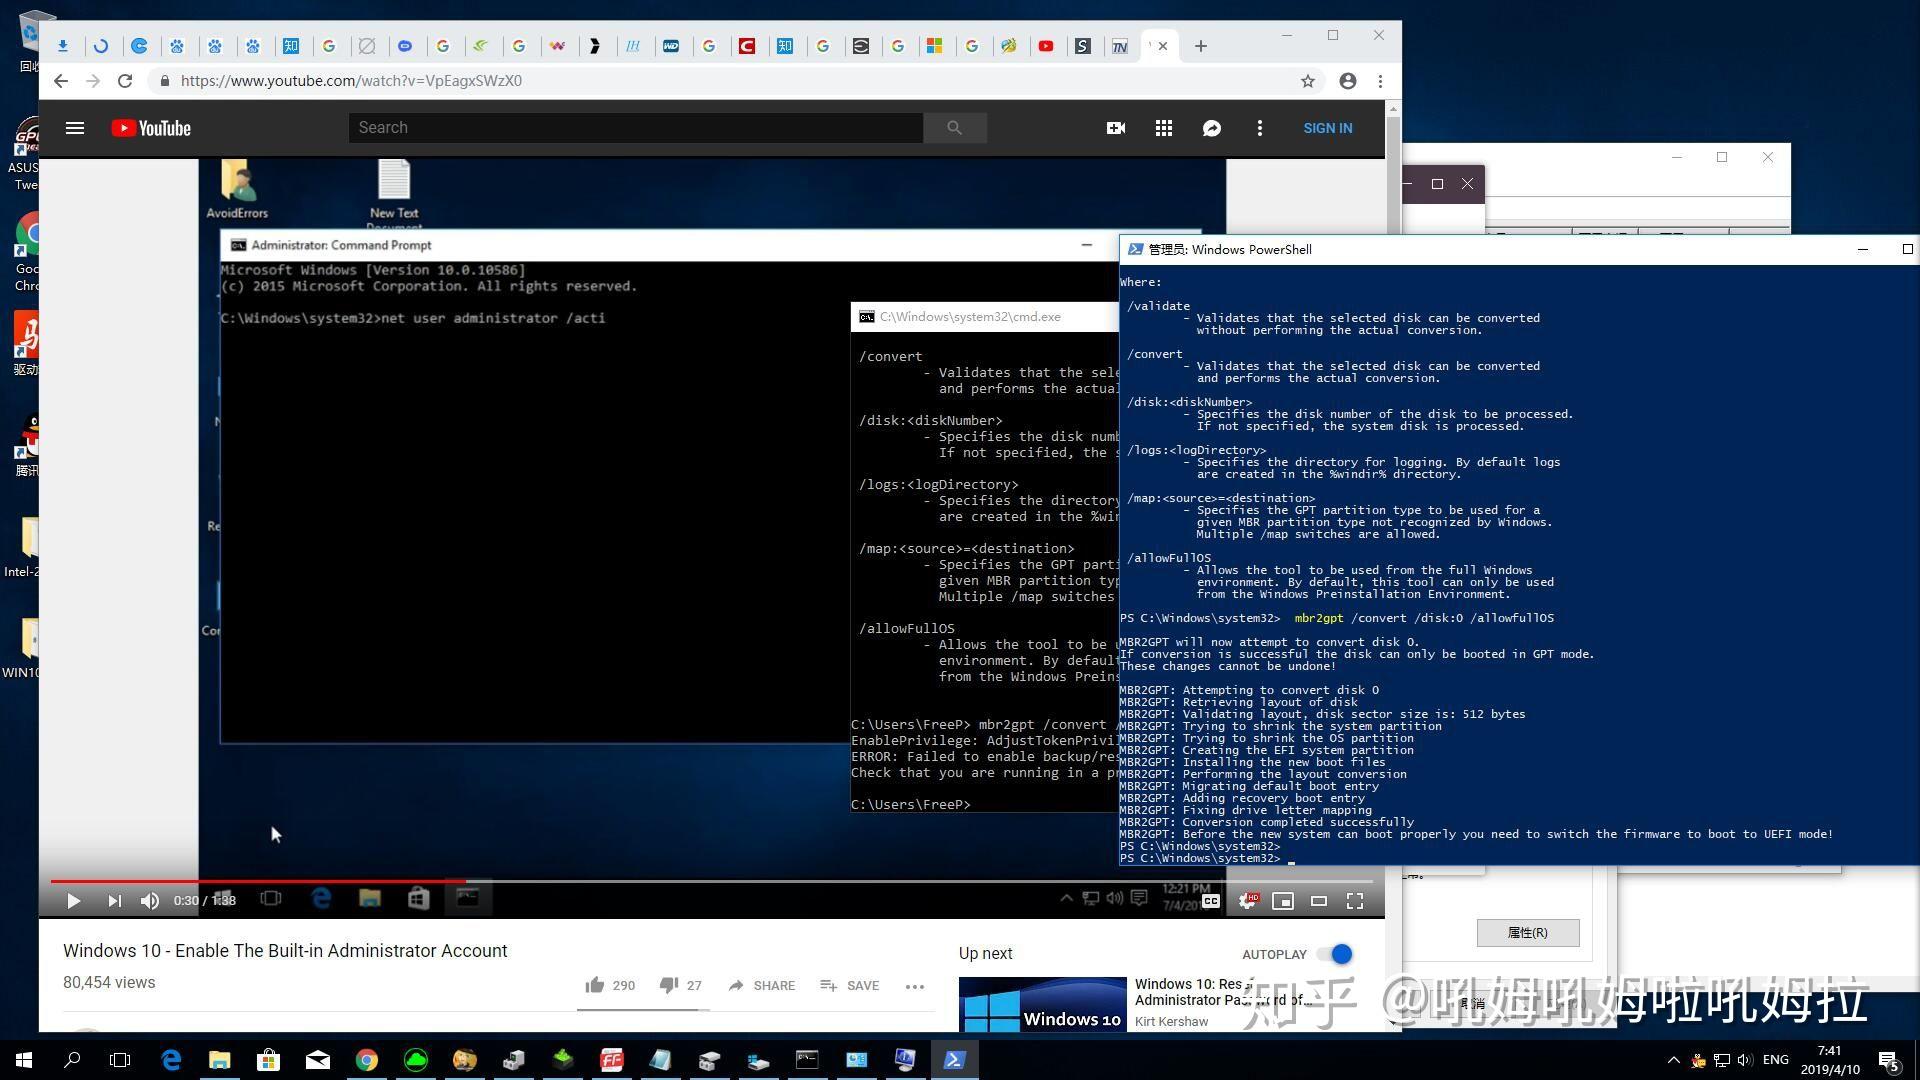Switch to the WD icon tab
1920x1080 pixels.
coord(671,46)
